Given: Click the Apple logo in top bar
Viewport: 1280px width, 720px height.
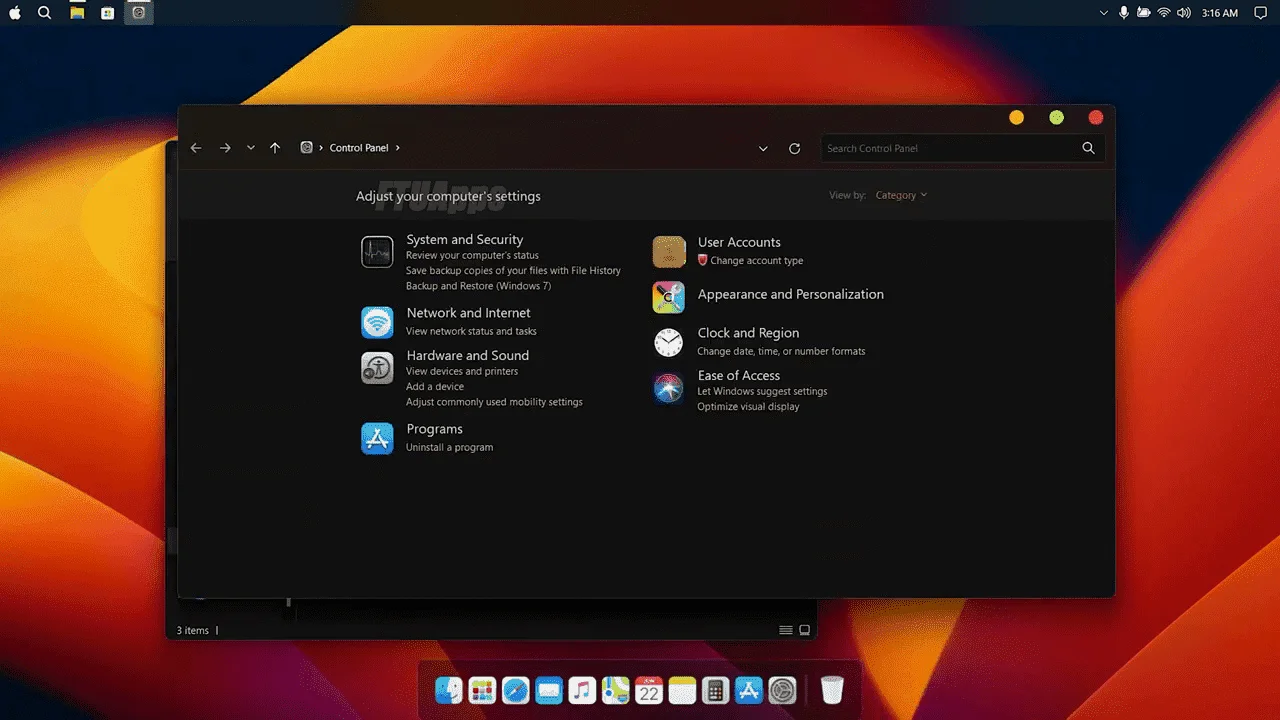Looking at the screenshot, I should [16, 13].
